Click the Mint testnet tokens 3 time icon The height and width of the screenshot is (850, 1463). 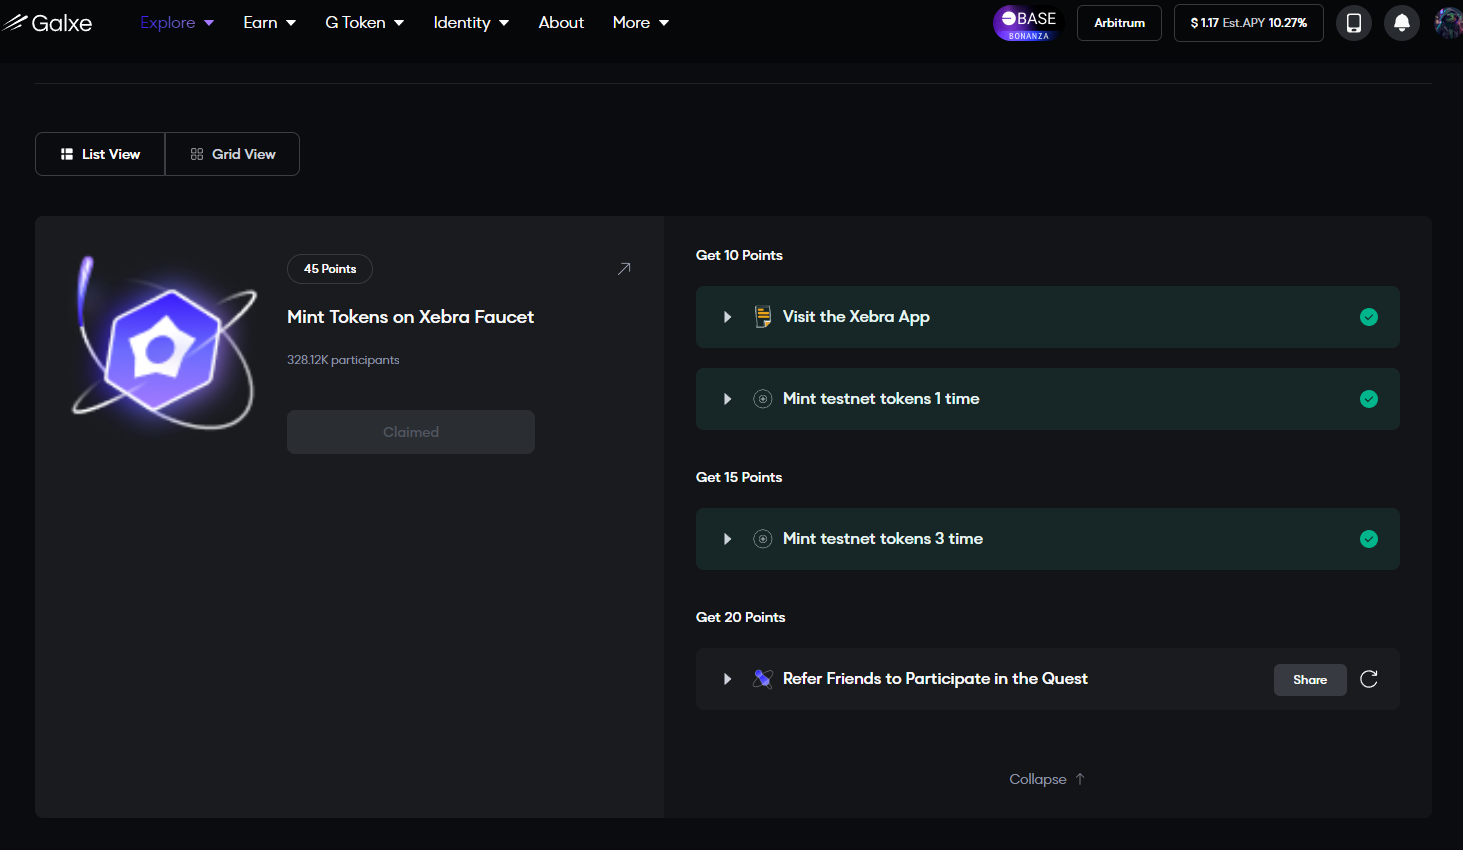[x=763, y=539]
